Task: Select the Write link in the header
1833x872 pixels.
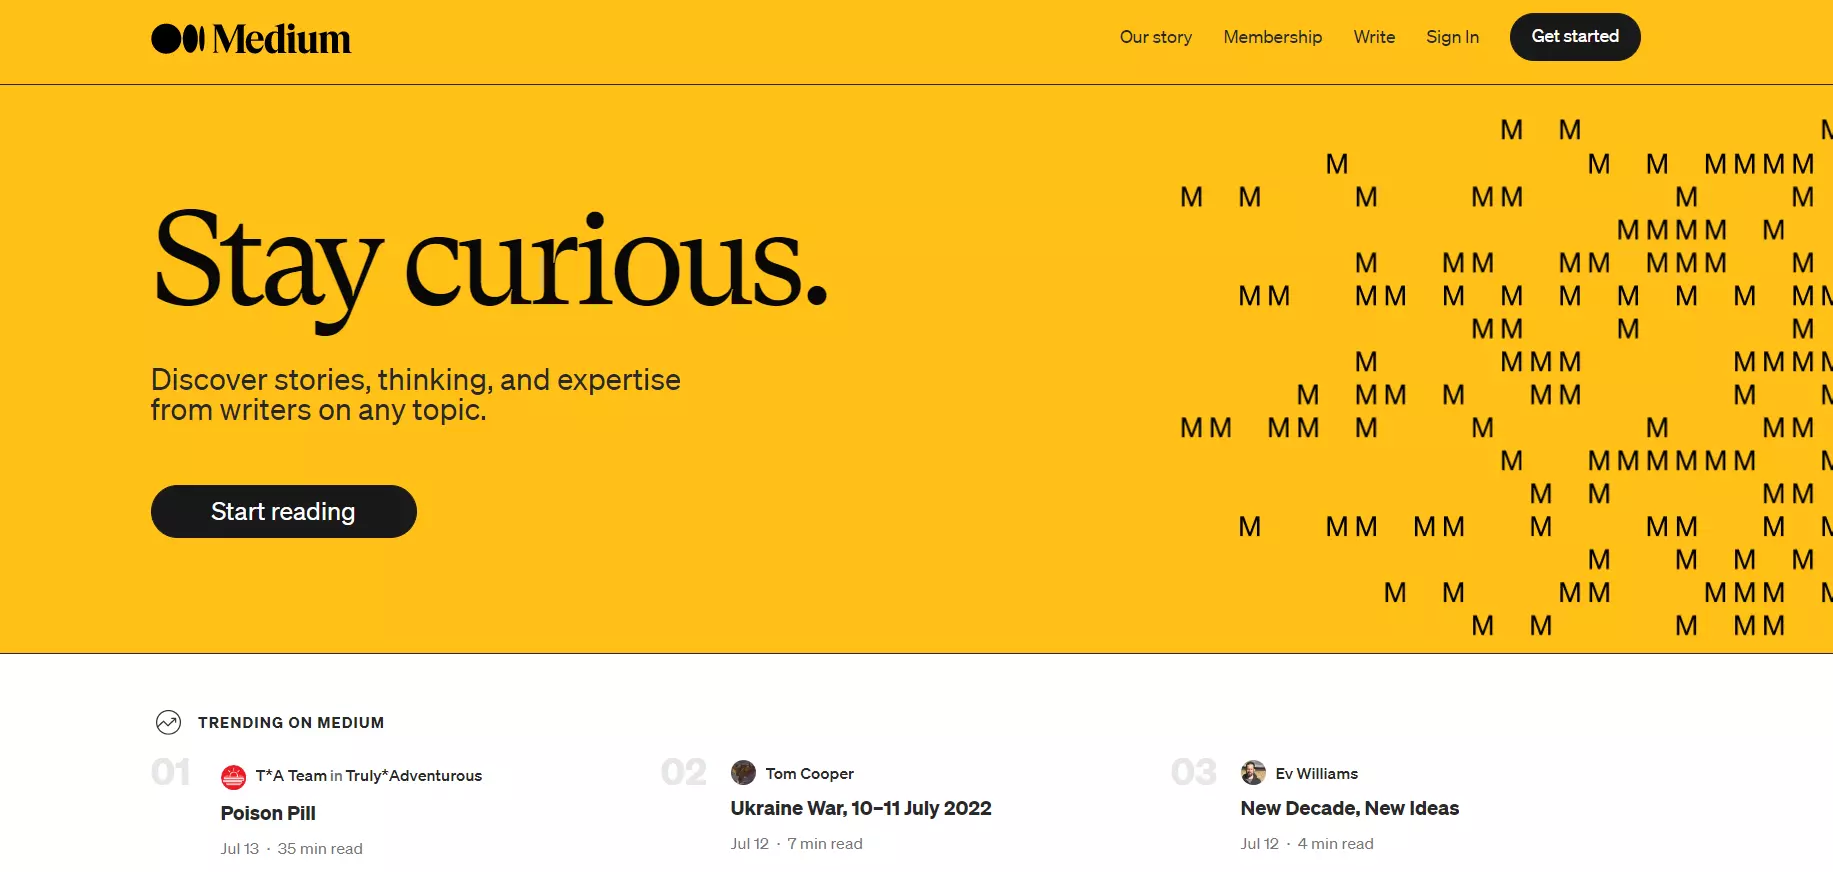Action: point(1374,37)
